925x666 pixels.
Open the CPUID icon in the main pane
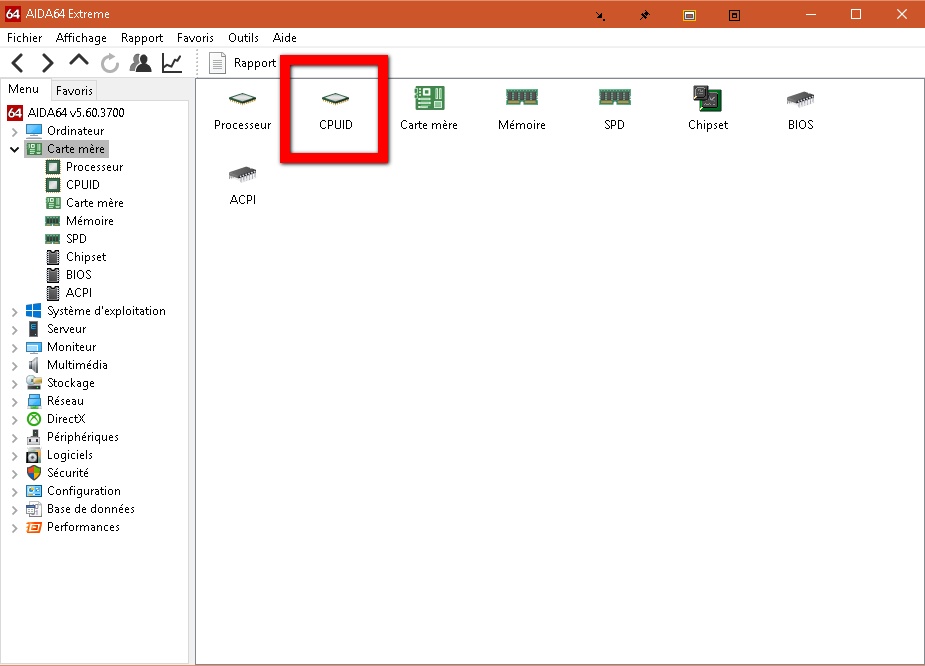tap(336, 110)
